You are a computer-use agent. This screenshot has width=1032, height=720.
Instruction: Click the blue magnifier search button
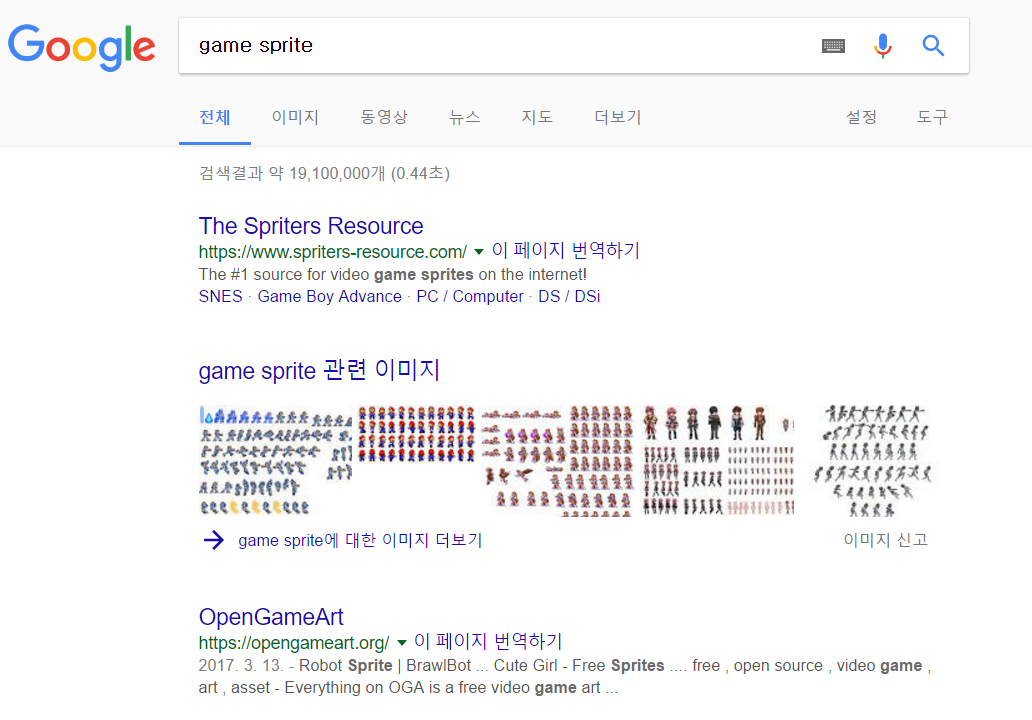(933, 46)
